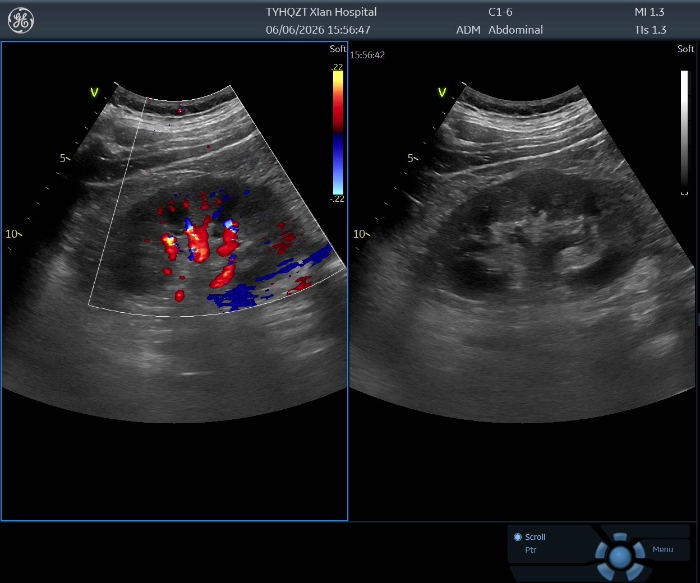Click the top segment of the trackball widget
This screenshot has width=700, height=583.
(x=620, y=537)
